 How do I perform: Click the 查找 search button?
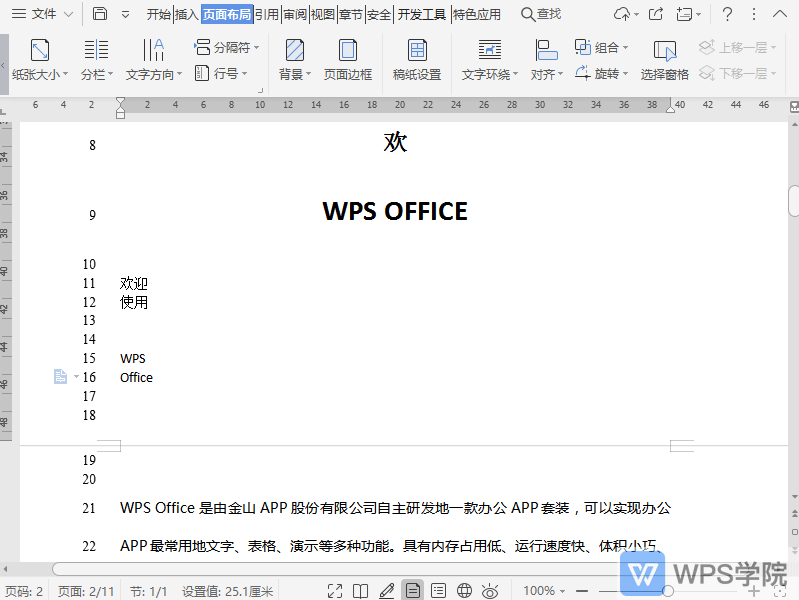coord(541,14)
